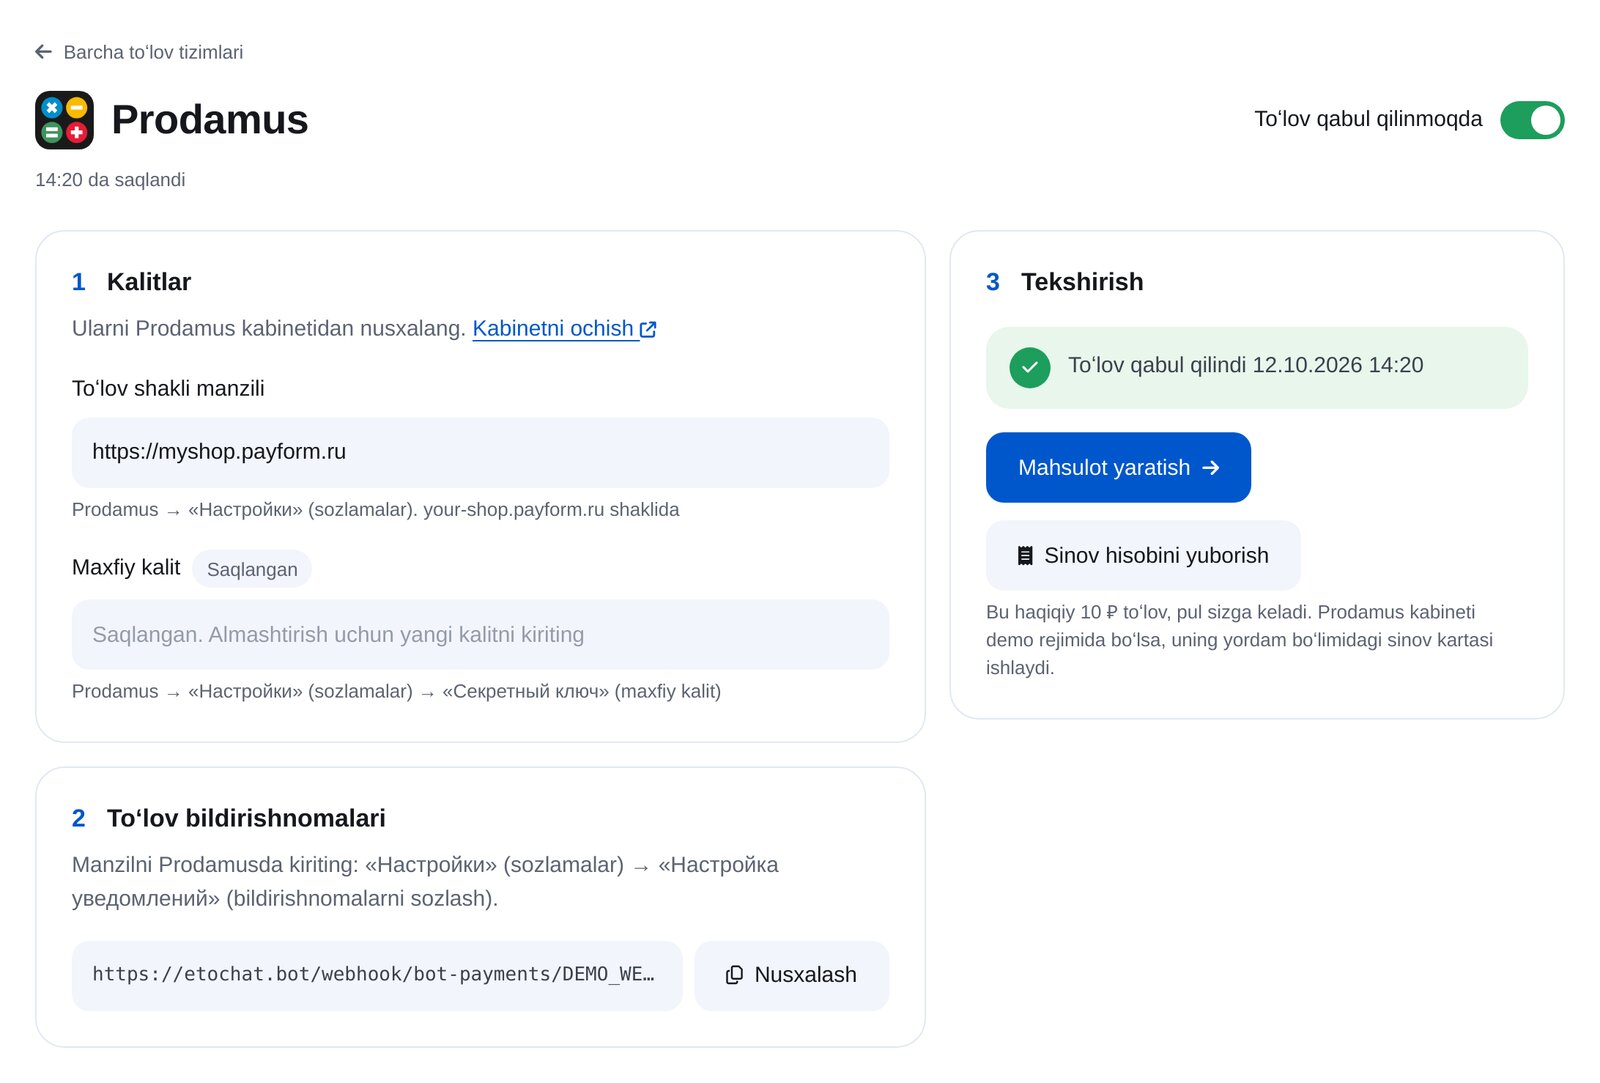This screenshot has height=1083, width=1600.
Task: Open the Kabinetni ochish link
Action: pyautogui.click(x=564, y=329)
